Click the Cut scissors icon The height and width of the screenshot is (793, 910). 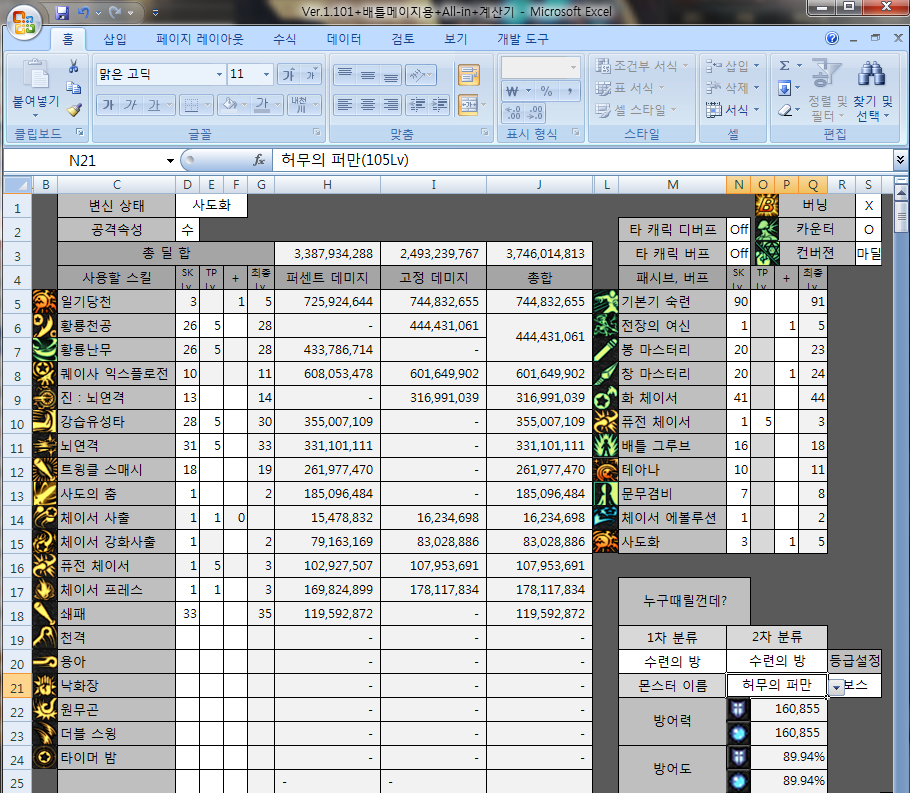coord(73,66)
